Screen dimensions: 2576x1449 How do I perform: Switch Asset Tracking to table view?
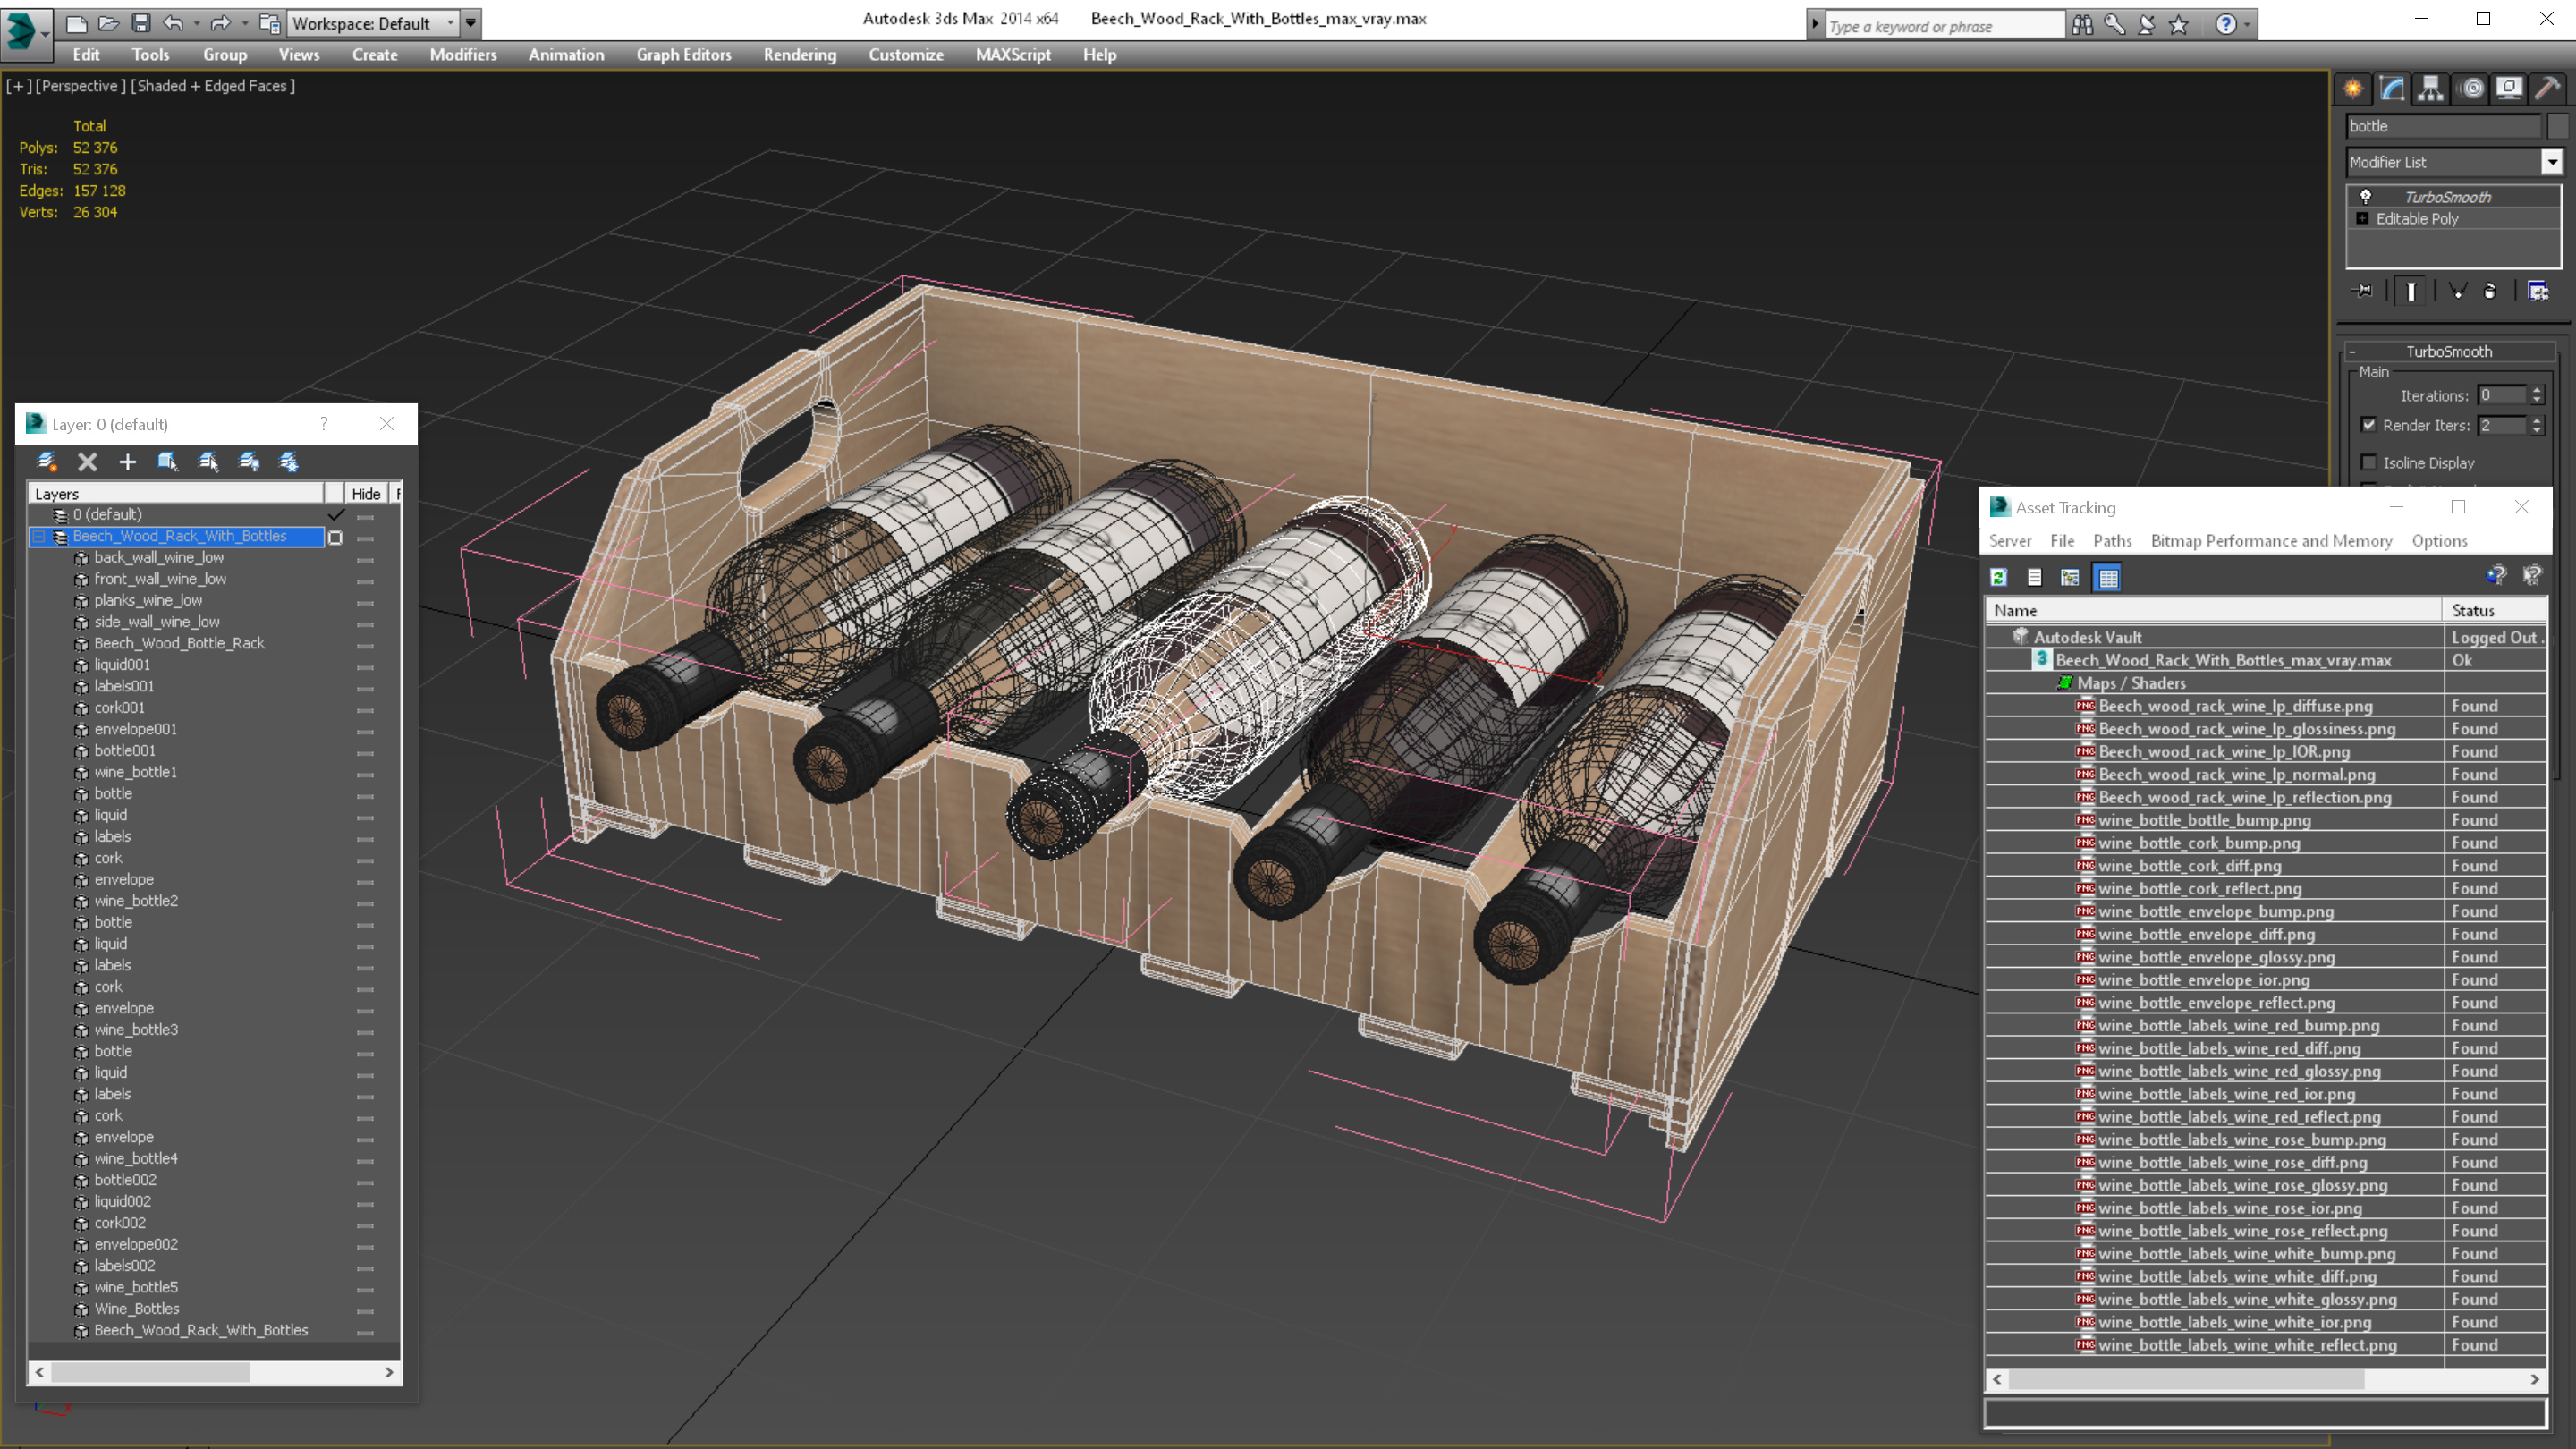2107,577
